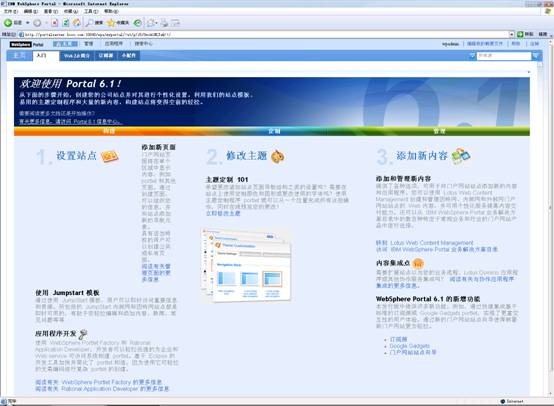Click the 立即修改主题 link
The height and width of the screenshot is (406, 554).
point(223,213)
